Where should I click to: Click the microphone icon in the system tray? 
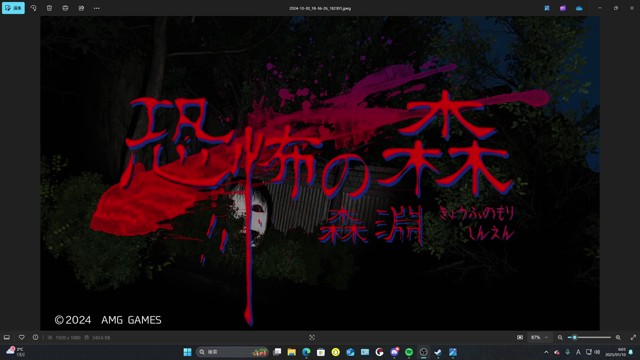[567, 352]
